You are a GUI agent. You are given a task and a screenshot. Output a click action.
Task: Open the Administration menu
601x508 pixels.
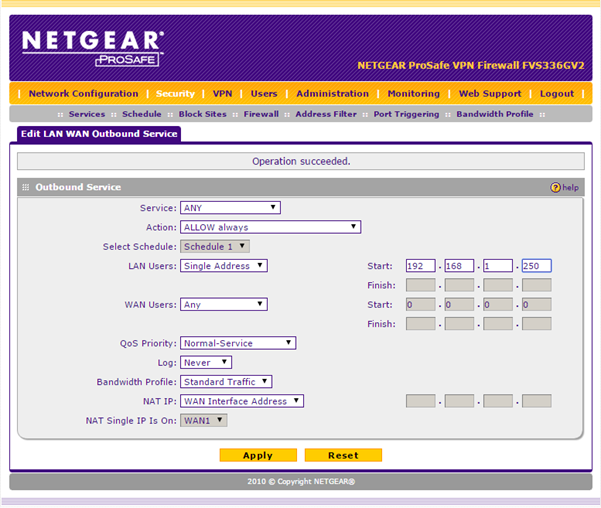click(332, 94)
